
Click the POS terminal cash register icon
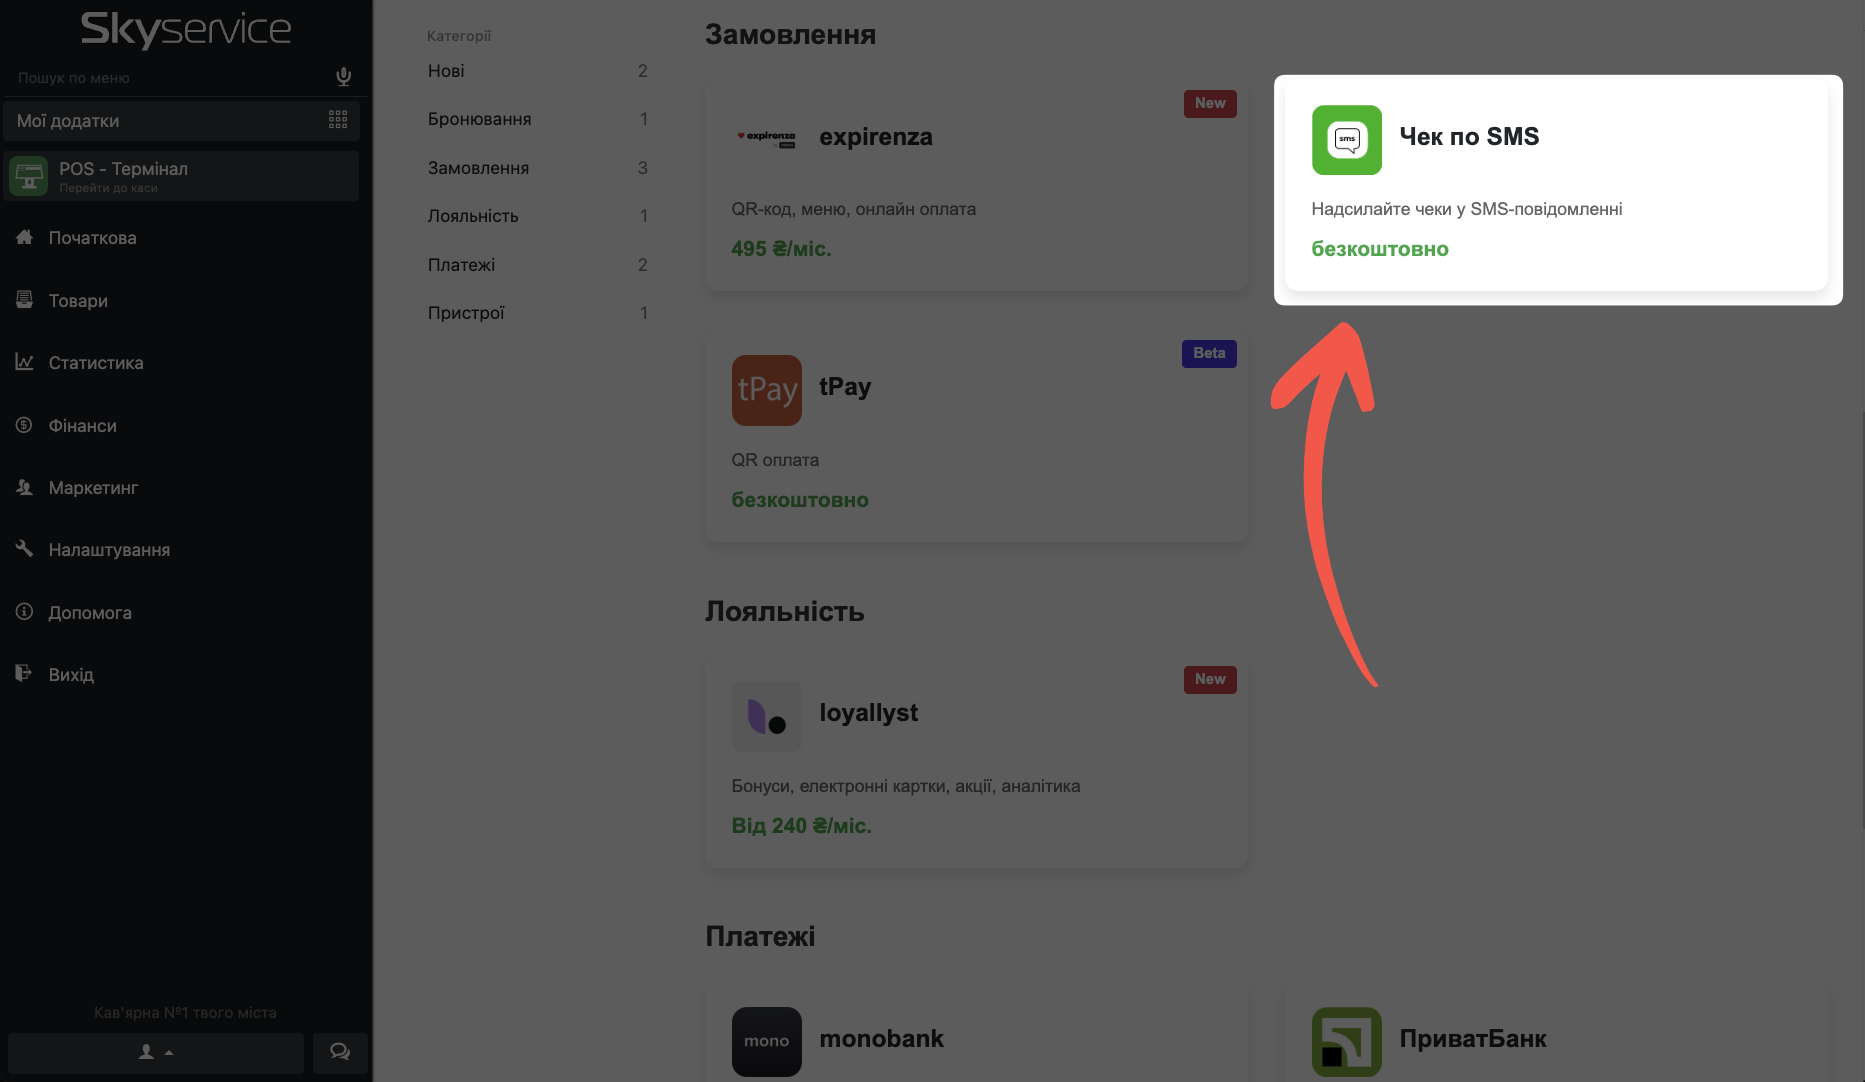[x=28, y=176]
